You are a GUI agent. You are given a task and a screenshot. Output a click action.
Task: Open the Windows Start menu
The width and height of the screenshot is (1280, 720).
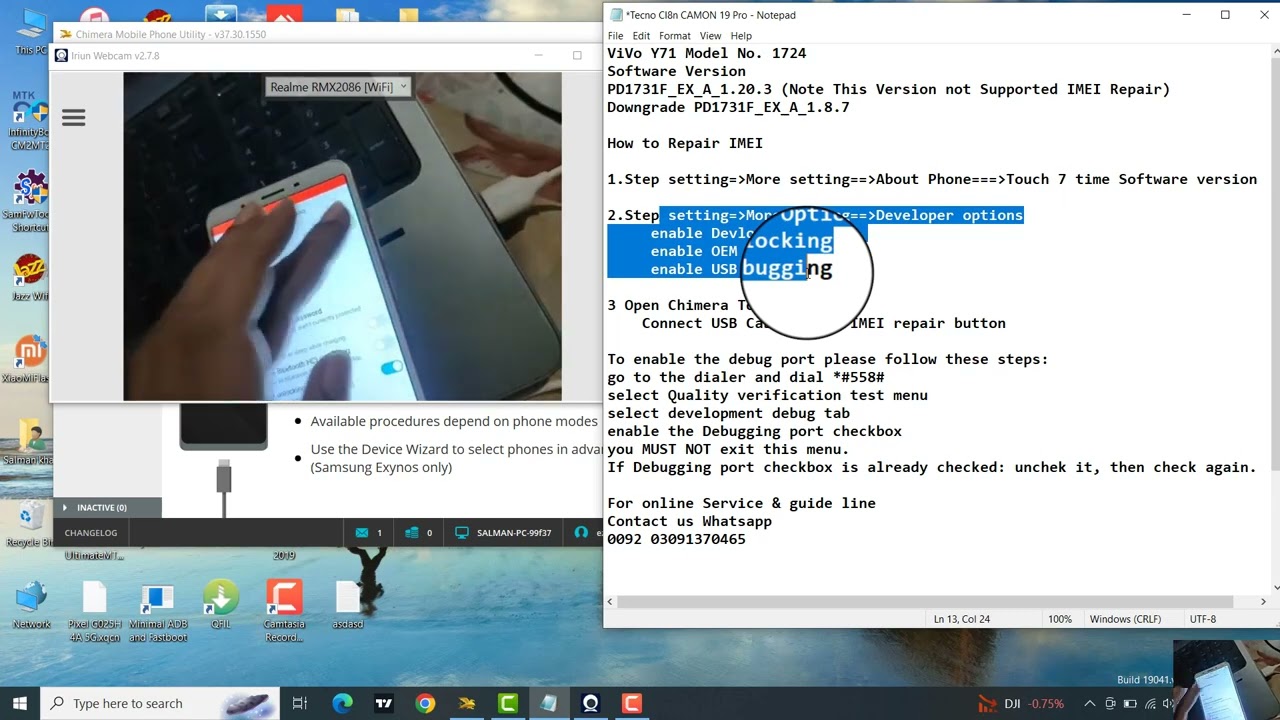[19, 703]
